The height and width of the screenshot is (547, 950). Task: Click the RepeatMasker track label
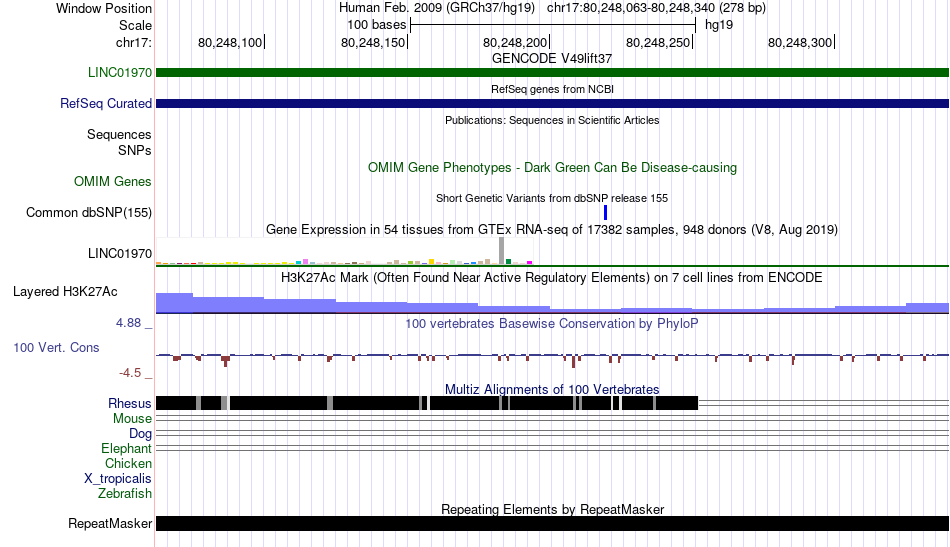pyautogui.click(x=110, y=523)
